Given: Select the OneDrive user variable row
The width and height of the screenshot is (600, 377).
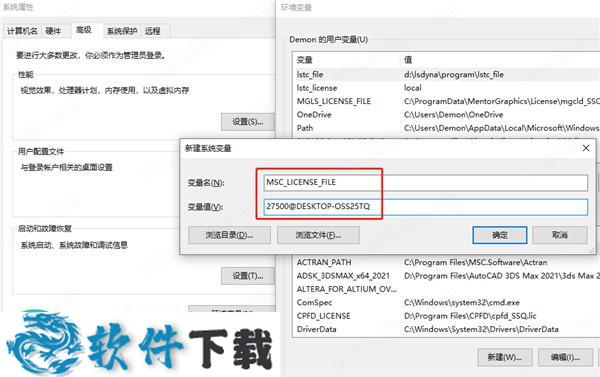Looking at the screenshot, I should [446, 115].
